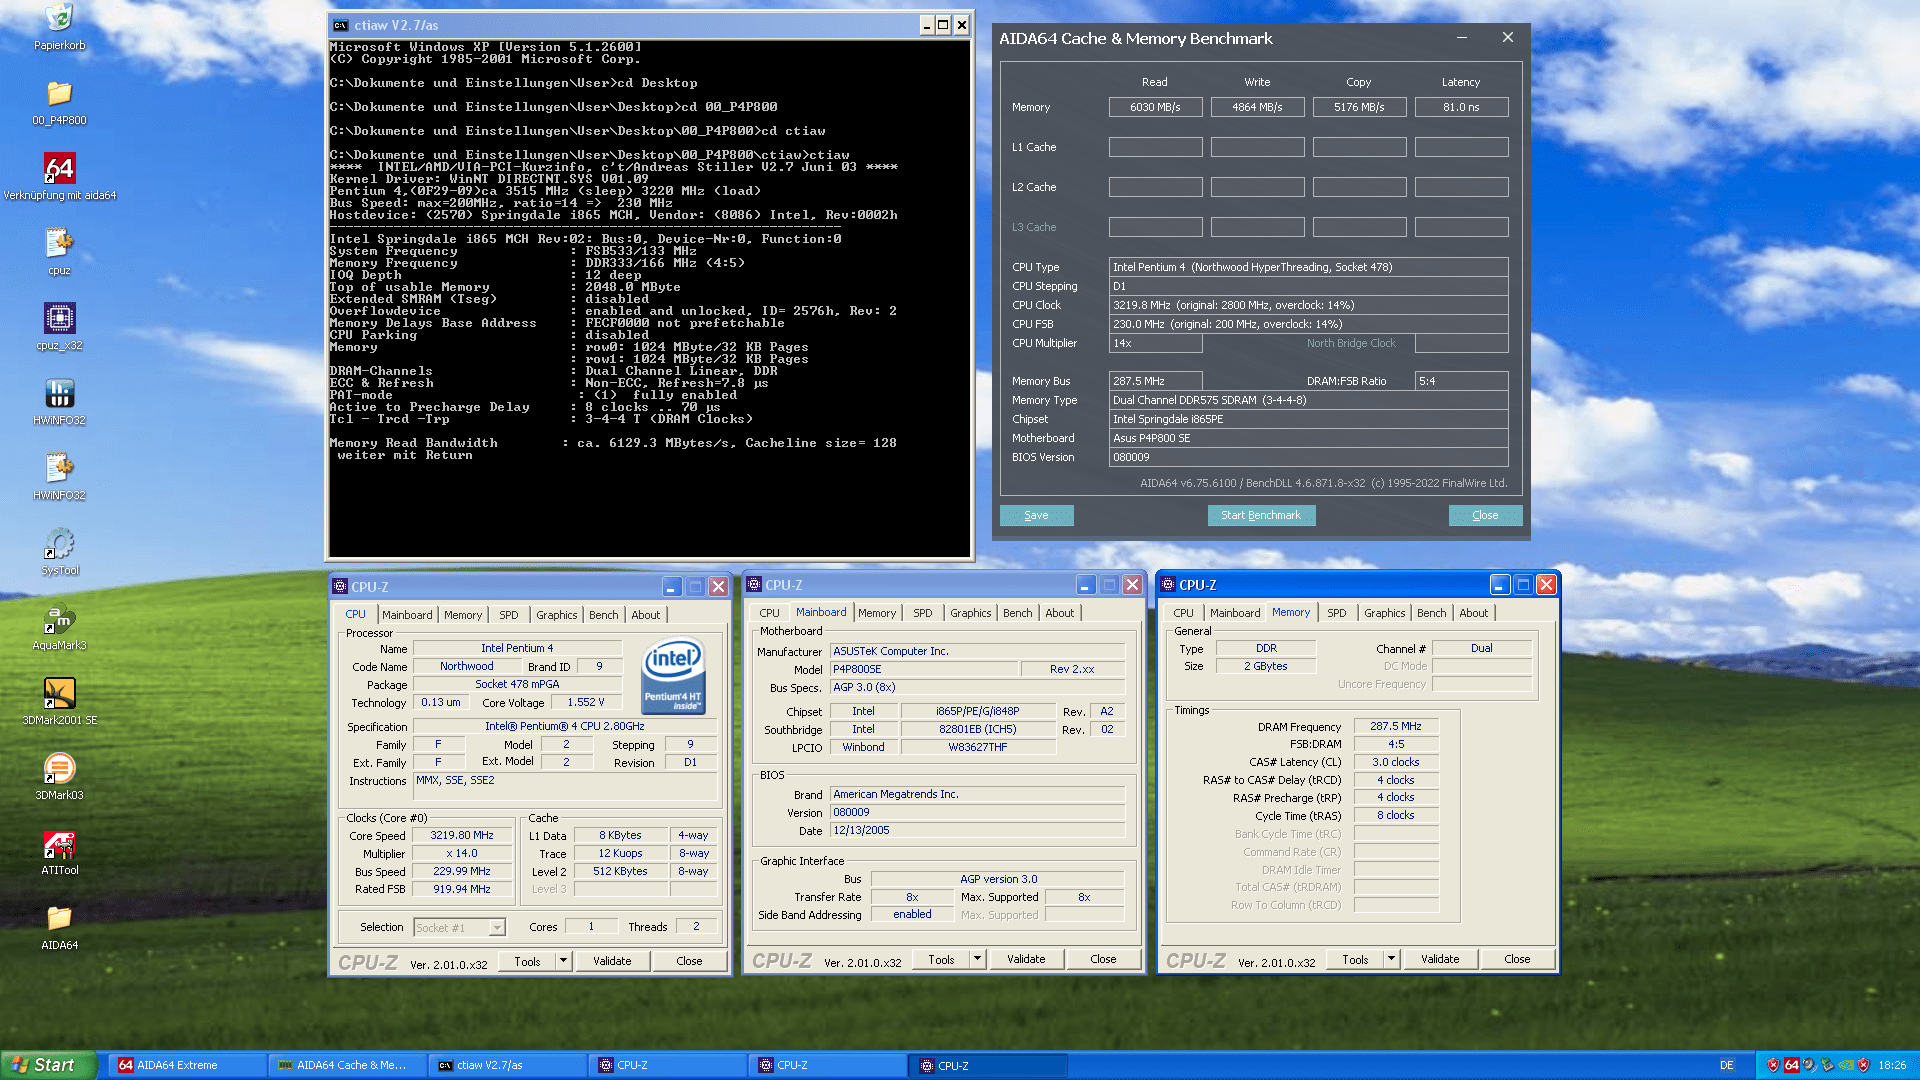1920x1080 pixels.
Task: Click the CPU Clock 3219.8 MHz field
Action: [x=1308, y=305]
